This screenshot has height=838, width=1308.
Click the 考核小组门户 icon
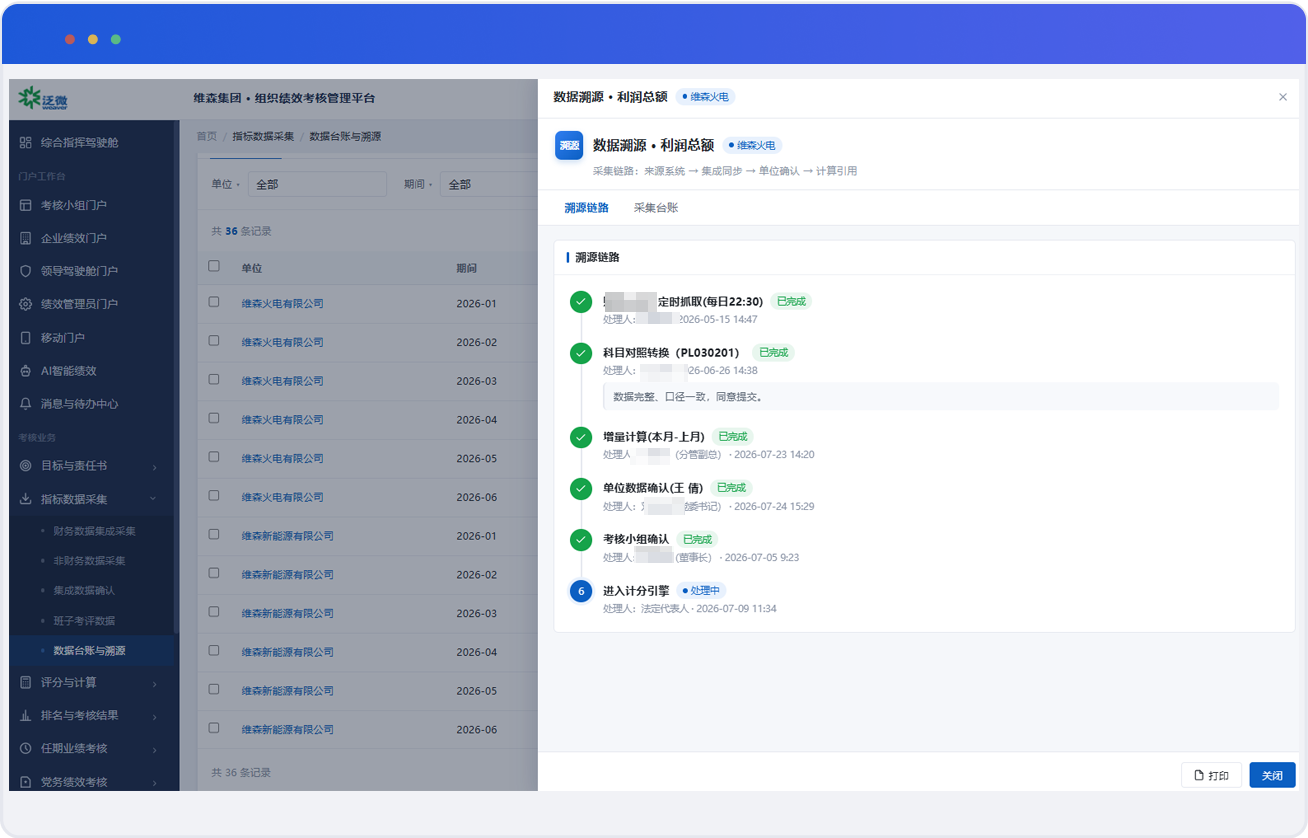tap(26, 205)
